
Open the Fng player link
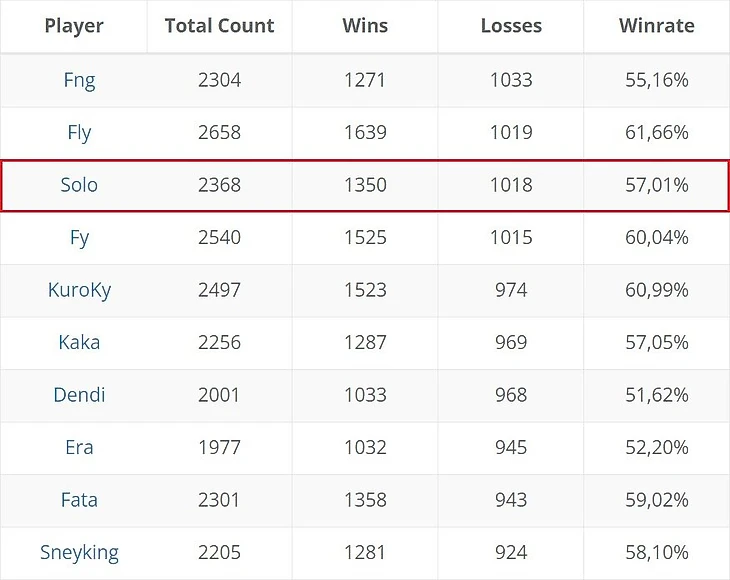(x=79, y=81)
